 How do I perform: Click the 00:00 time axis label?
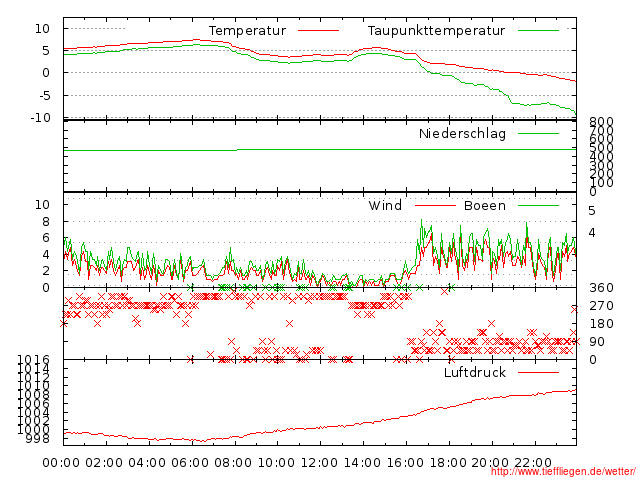click(61, 463)
